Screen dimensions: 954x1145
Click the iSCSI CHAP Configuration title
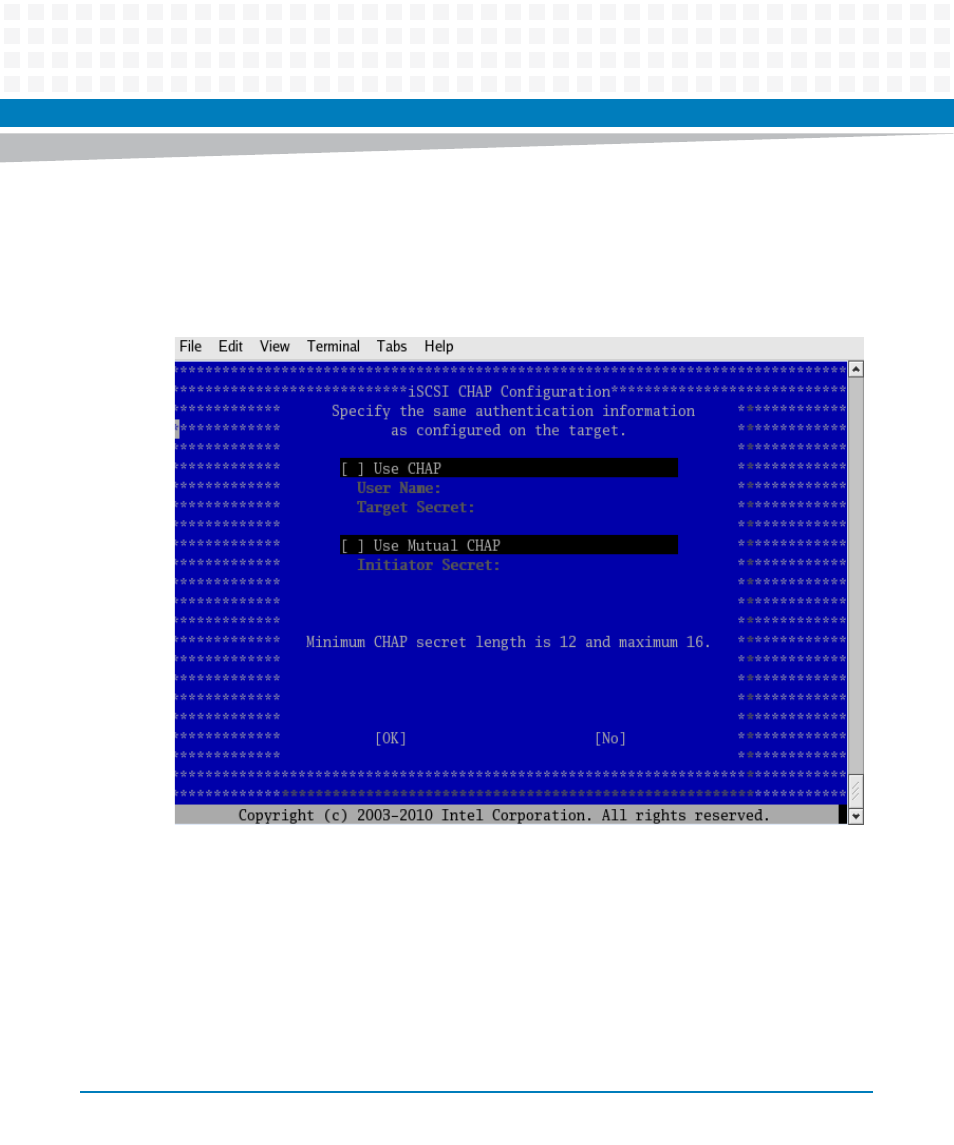pos(509,392)
